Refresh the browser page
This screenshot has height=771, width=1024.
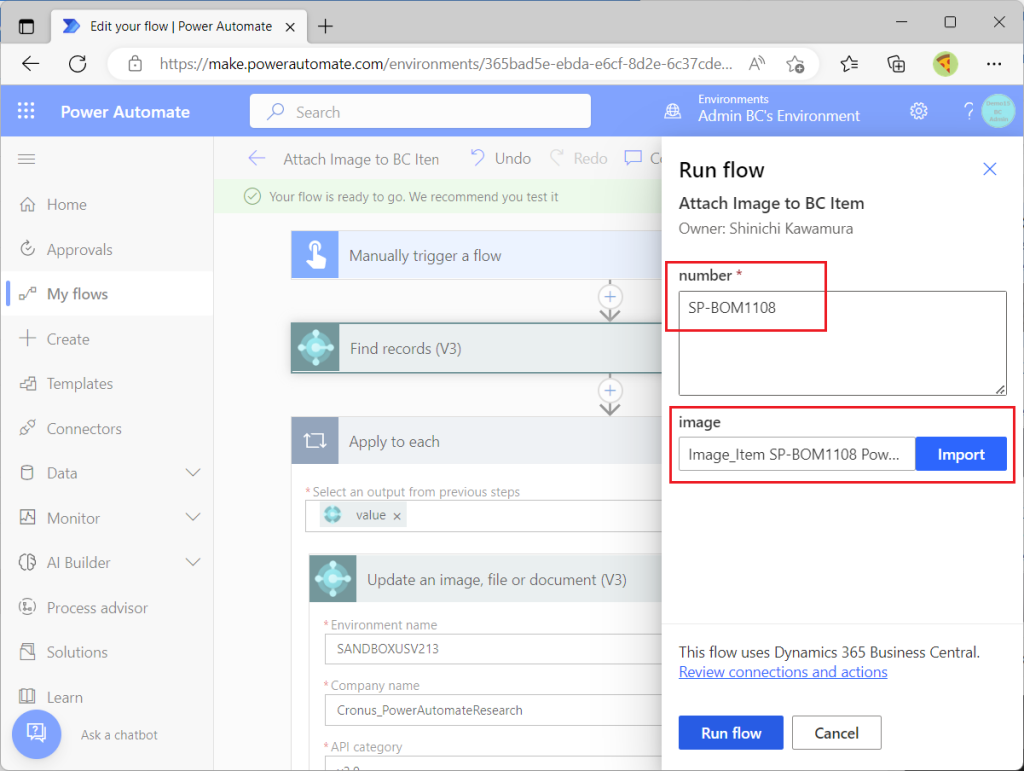coord(78,64)
